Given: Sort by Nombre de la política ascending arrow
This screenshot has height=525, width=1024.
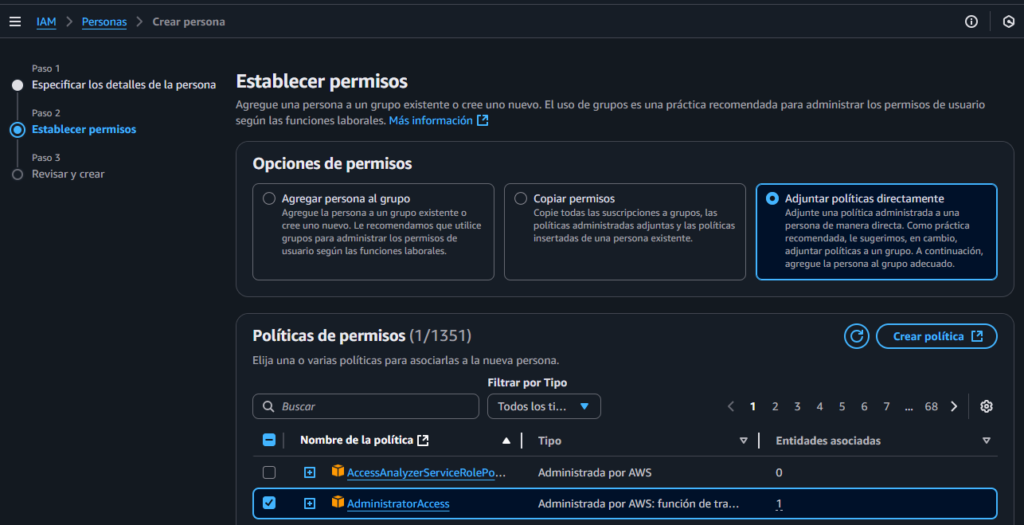Looking at the screenshot, I should (x=506, y=441).
